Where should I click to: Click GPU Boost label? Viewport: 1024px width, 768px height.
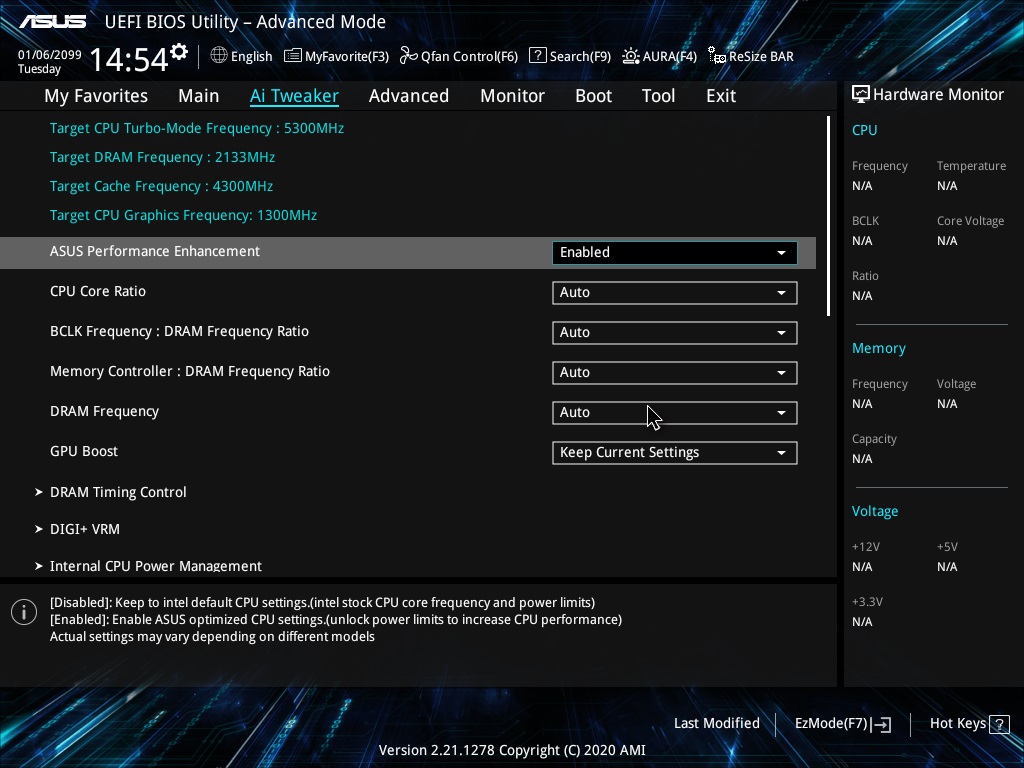pos(84,451)
